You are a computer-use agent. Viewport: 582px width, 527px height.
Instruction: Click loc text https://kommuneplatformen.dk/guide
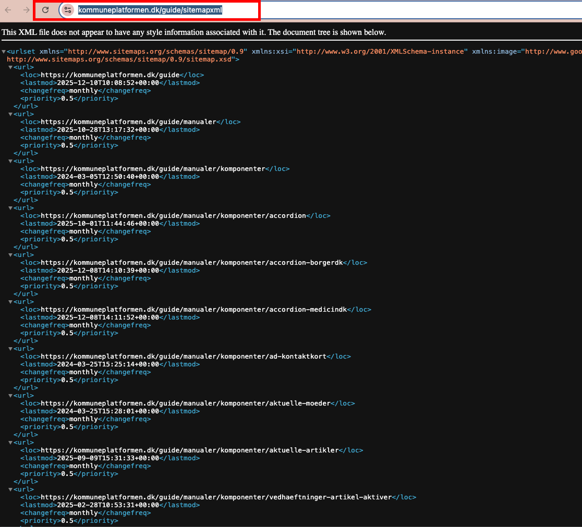(110, 75)
